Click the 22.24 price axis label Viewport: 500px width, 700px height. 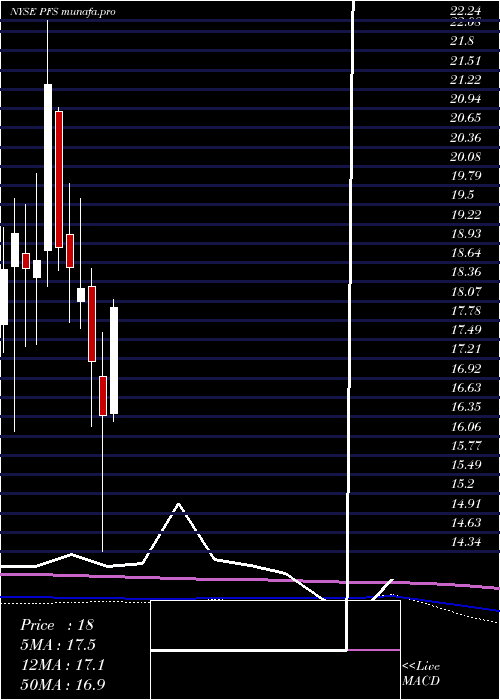tap(465, 12)
